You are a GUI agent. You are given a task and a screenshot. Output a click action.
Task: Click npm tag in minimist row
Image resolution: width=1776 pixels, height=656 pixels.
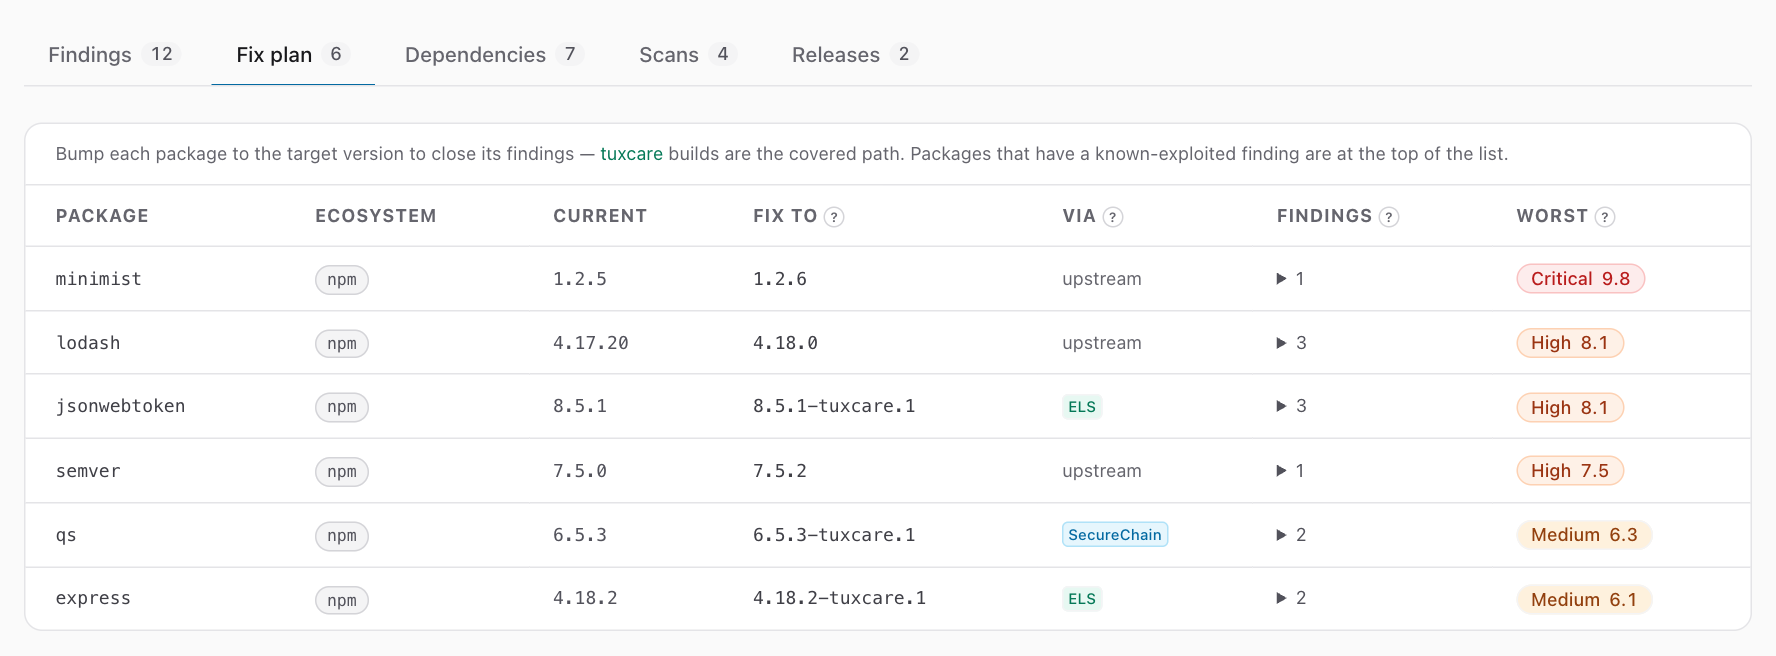(342, 280)
